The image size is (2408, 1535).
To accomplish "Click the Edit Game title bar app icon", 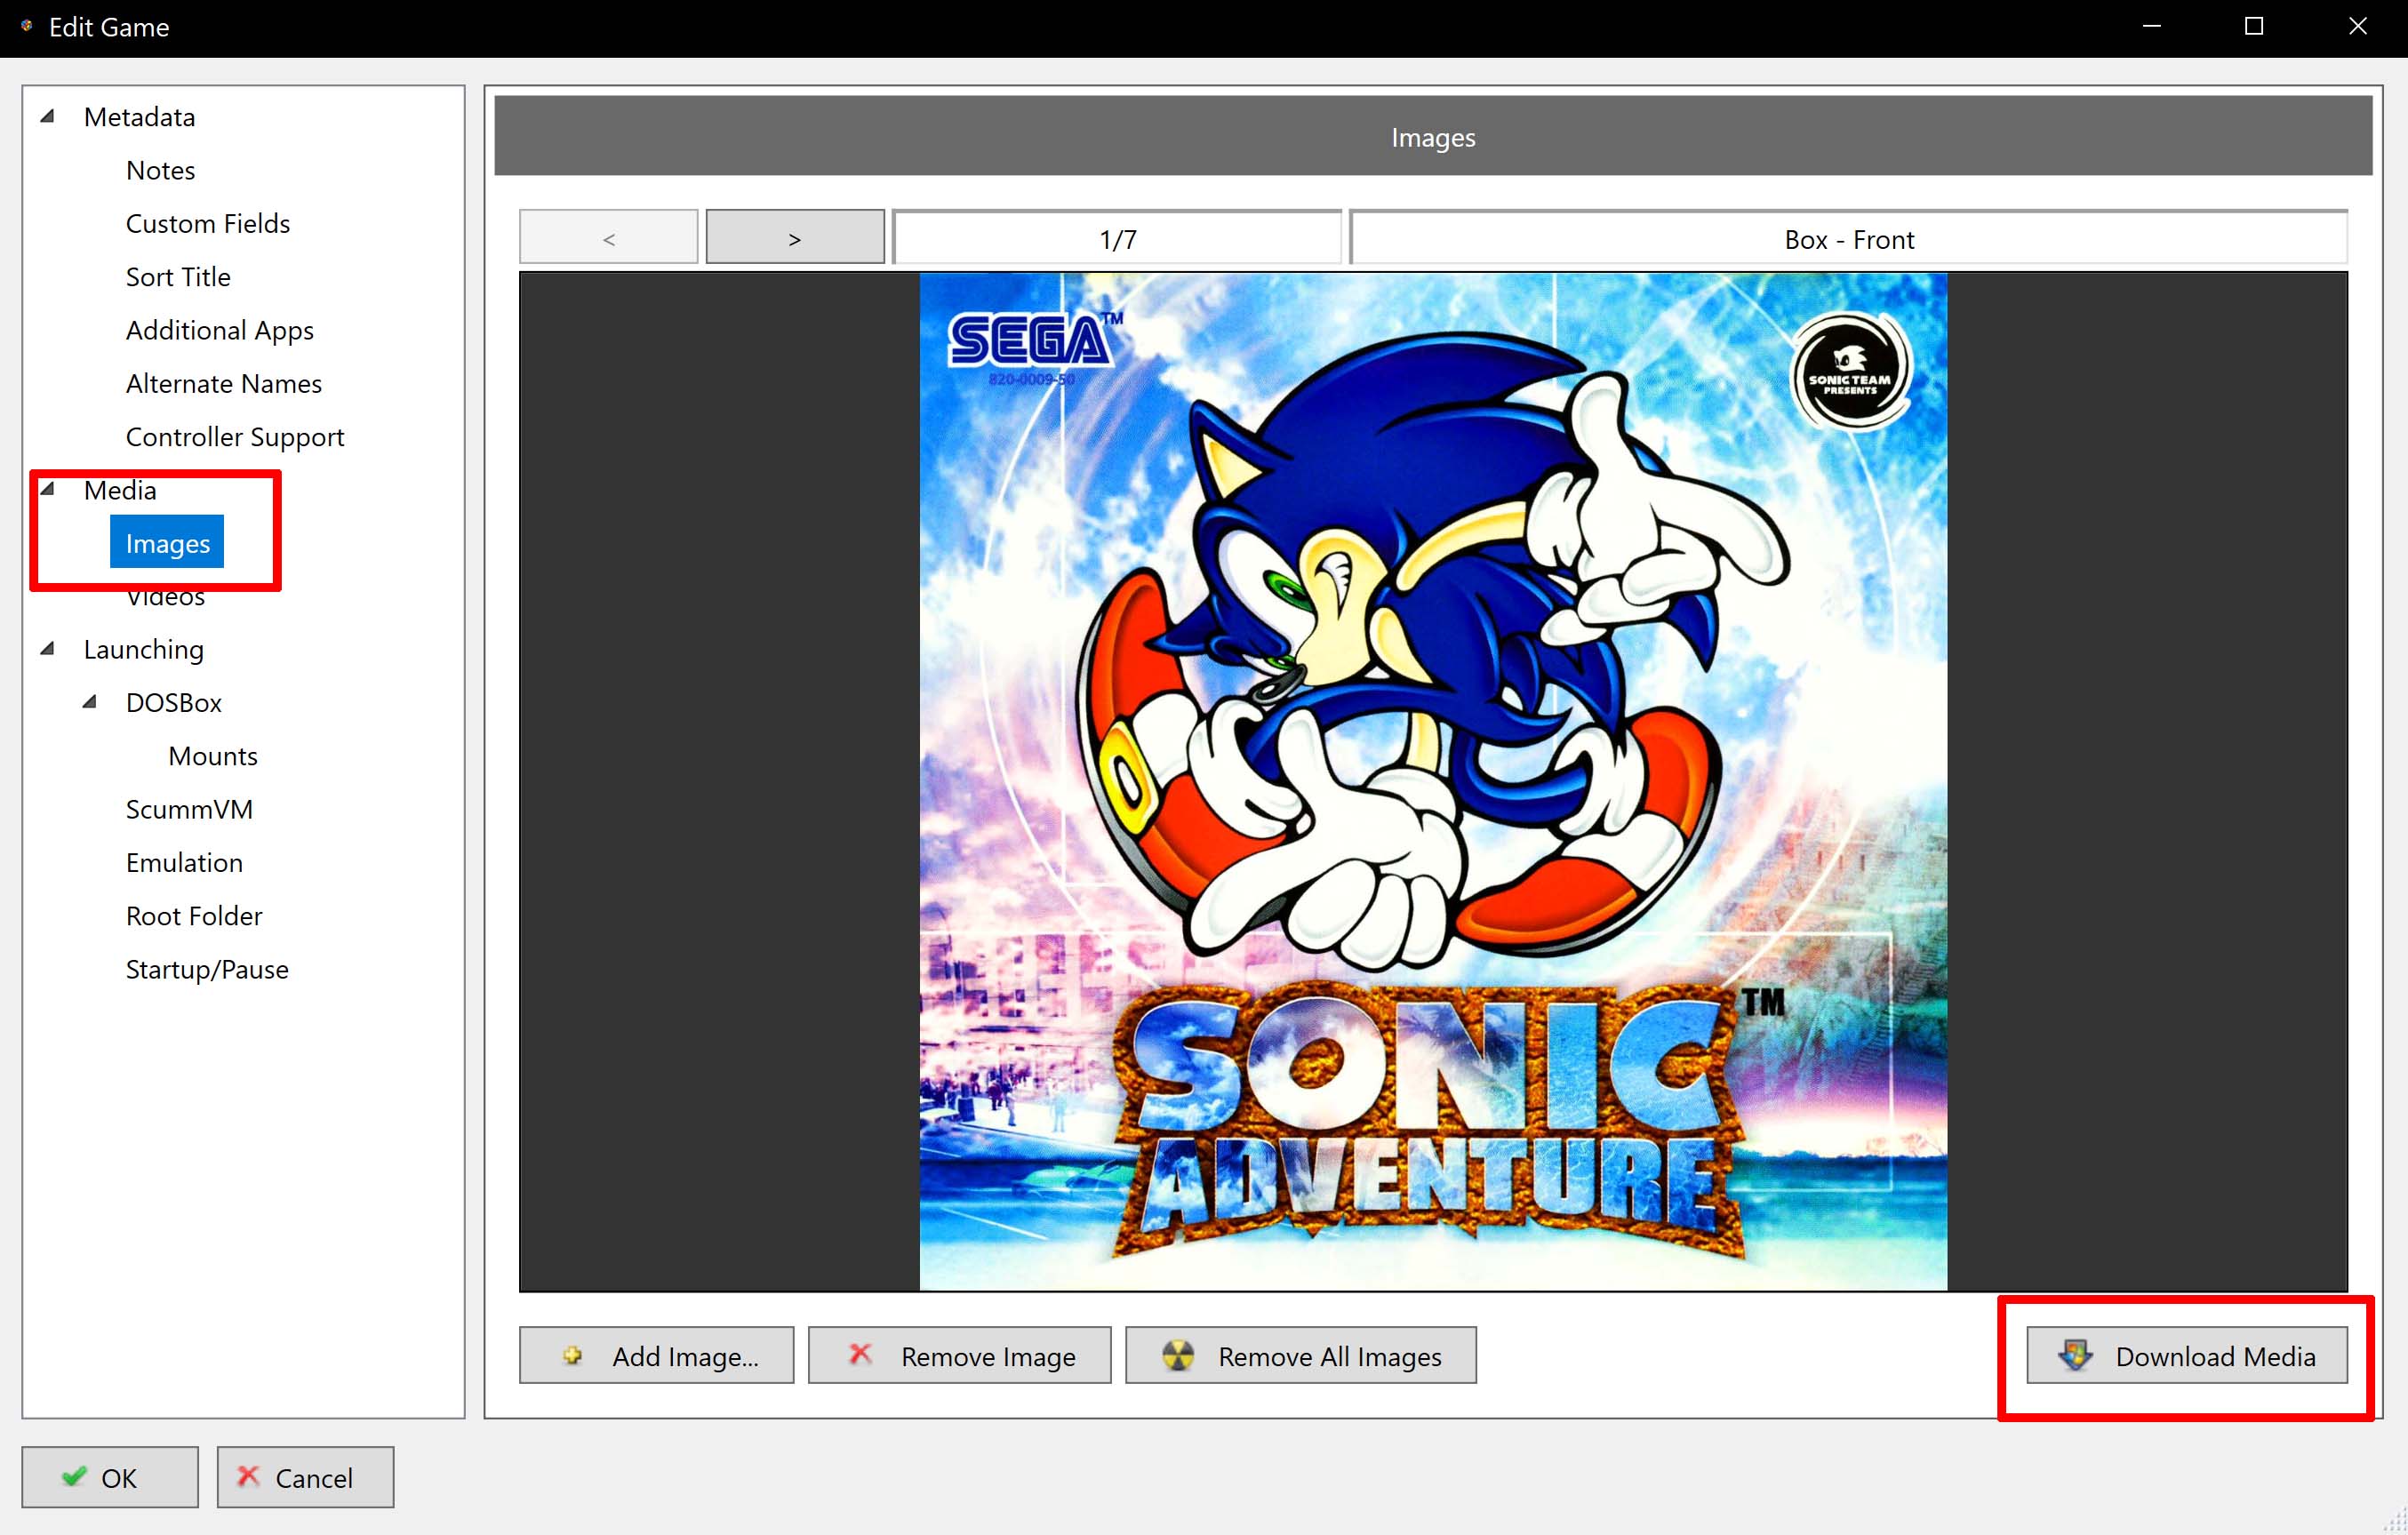I will pos(26,26).
